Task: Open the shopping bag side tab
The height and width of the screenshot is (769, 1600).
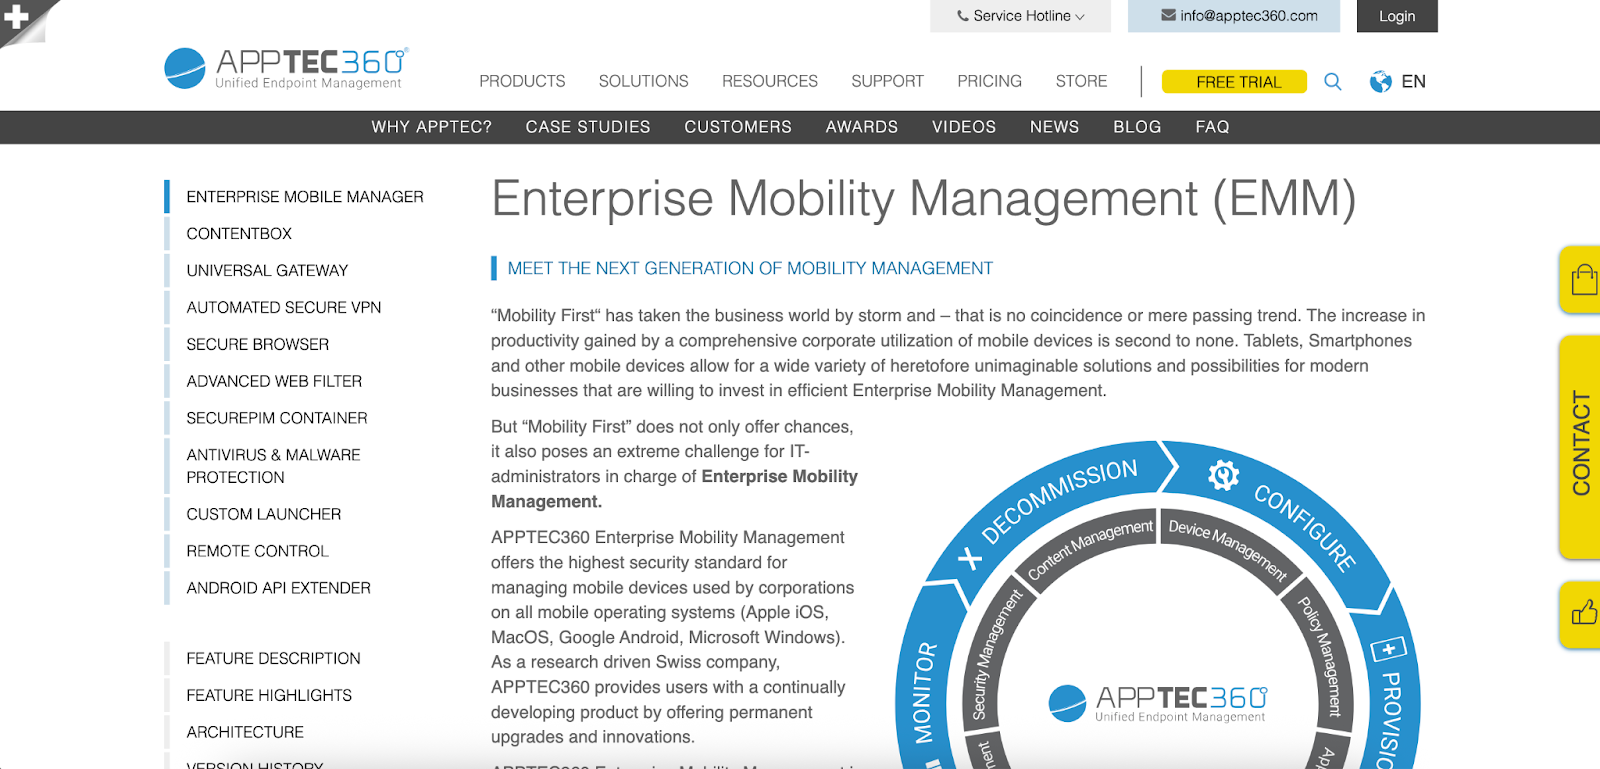Action: tap(1582, 280)
